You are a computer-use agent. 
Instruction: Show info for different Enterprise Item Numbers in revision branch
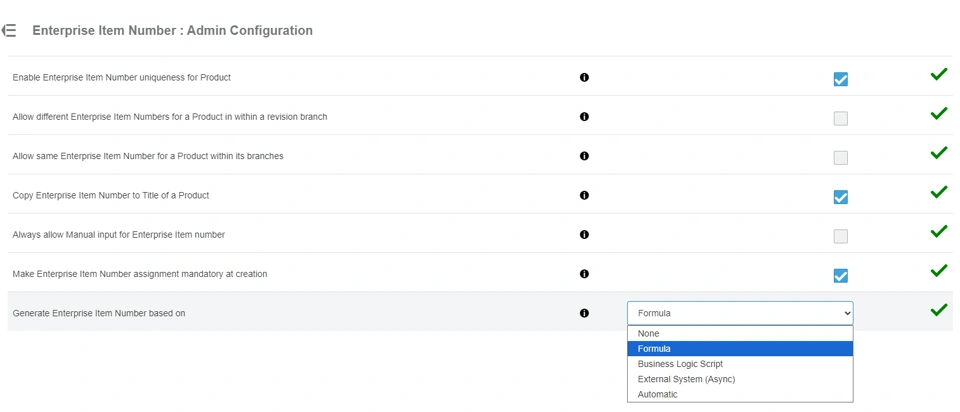585,117
